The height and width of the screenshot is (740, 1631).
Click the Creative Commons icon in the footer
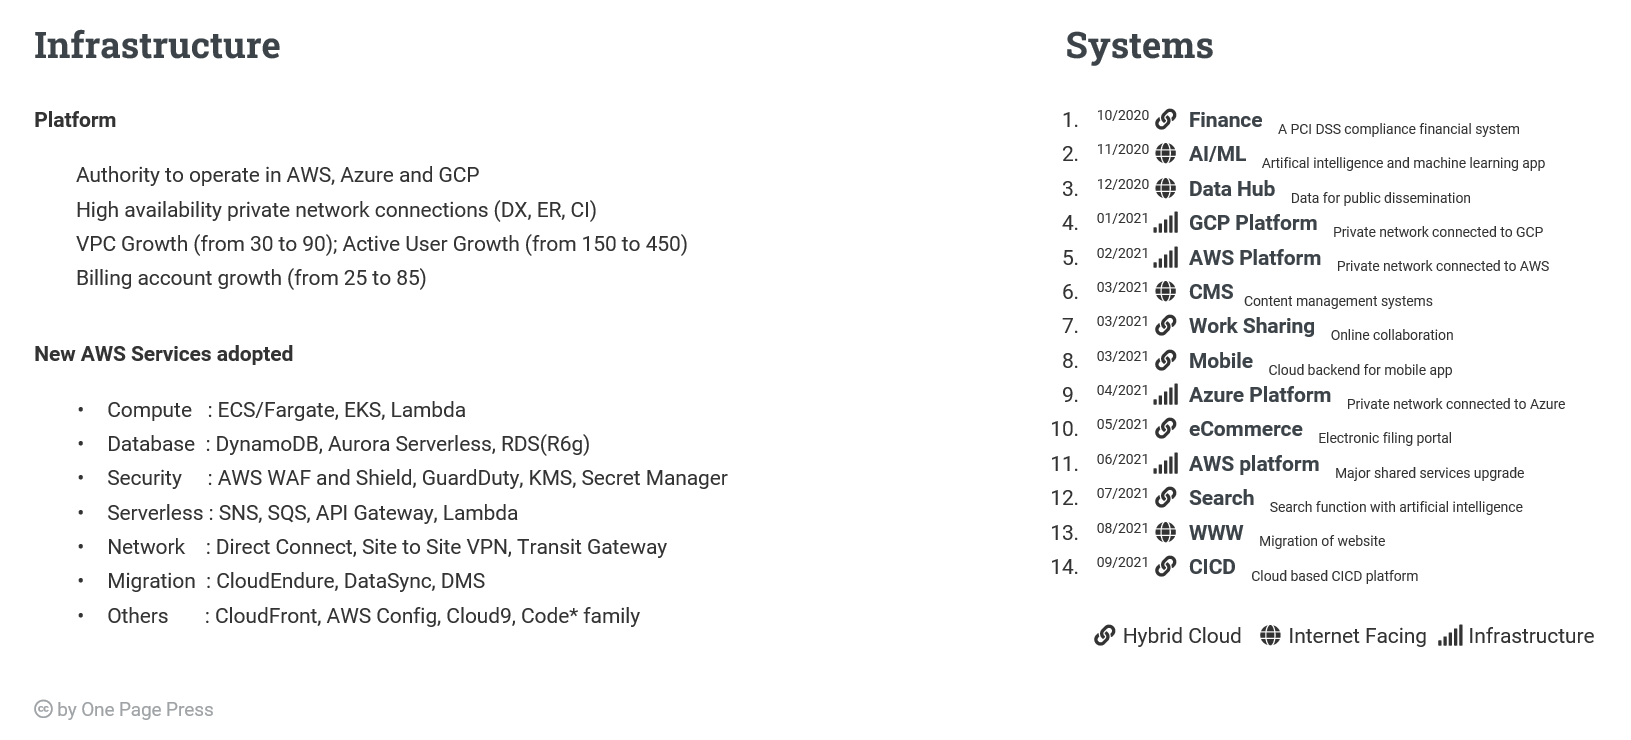click(x=43, y=710)
